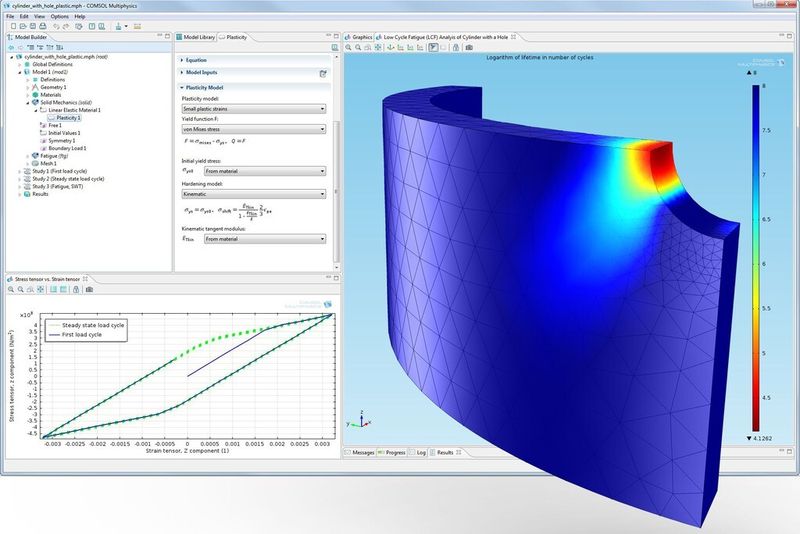Screen dimensions: 800x534
Task: Open the Hardening model Kinematic dropdown
Action: click(254, 194)
